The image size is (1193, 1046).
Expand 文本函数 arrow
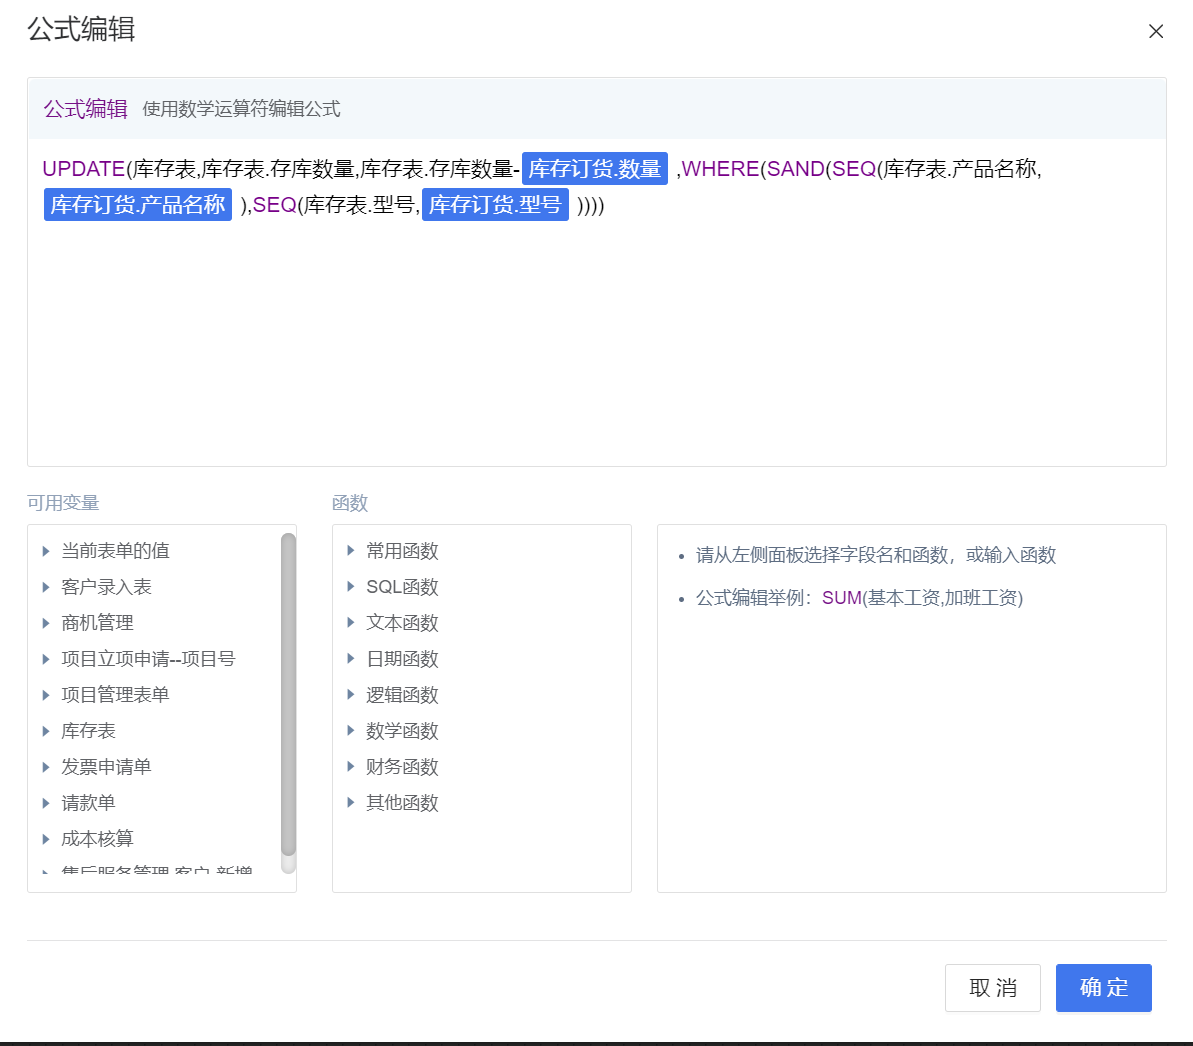click(x=351, y=622)
